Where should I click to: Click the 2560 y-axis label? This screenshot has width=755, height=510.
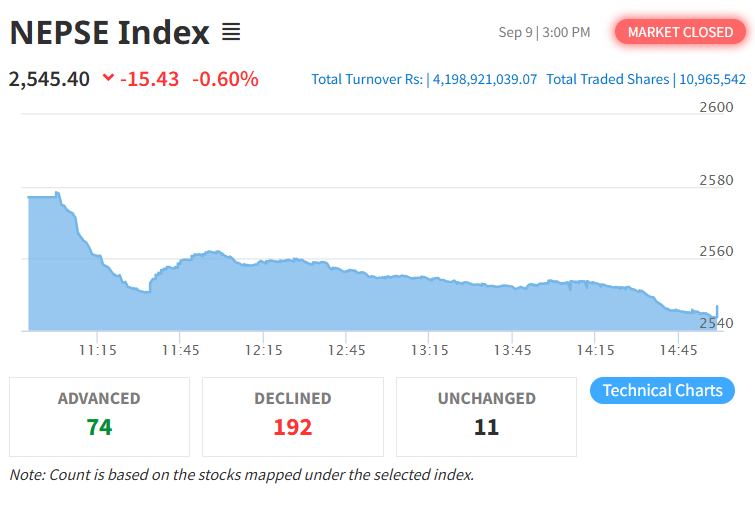(x=716, y=251)
